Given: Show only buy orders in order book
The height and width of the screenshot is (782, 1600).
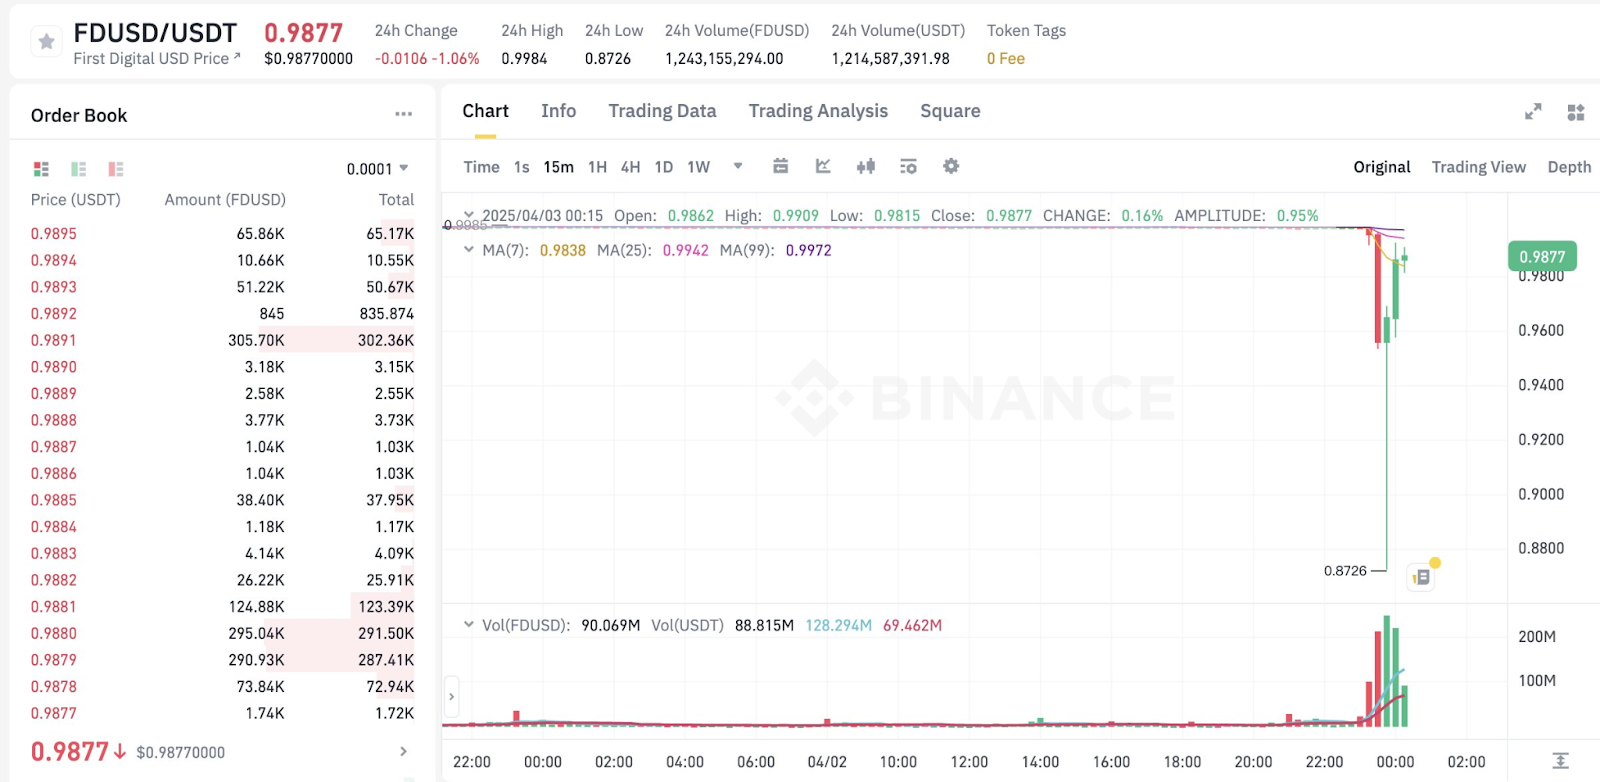Looking at the screenshot, I should (79, 169).
